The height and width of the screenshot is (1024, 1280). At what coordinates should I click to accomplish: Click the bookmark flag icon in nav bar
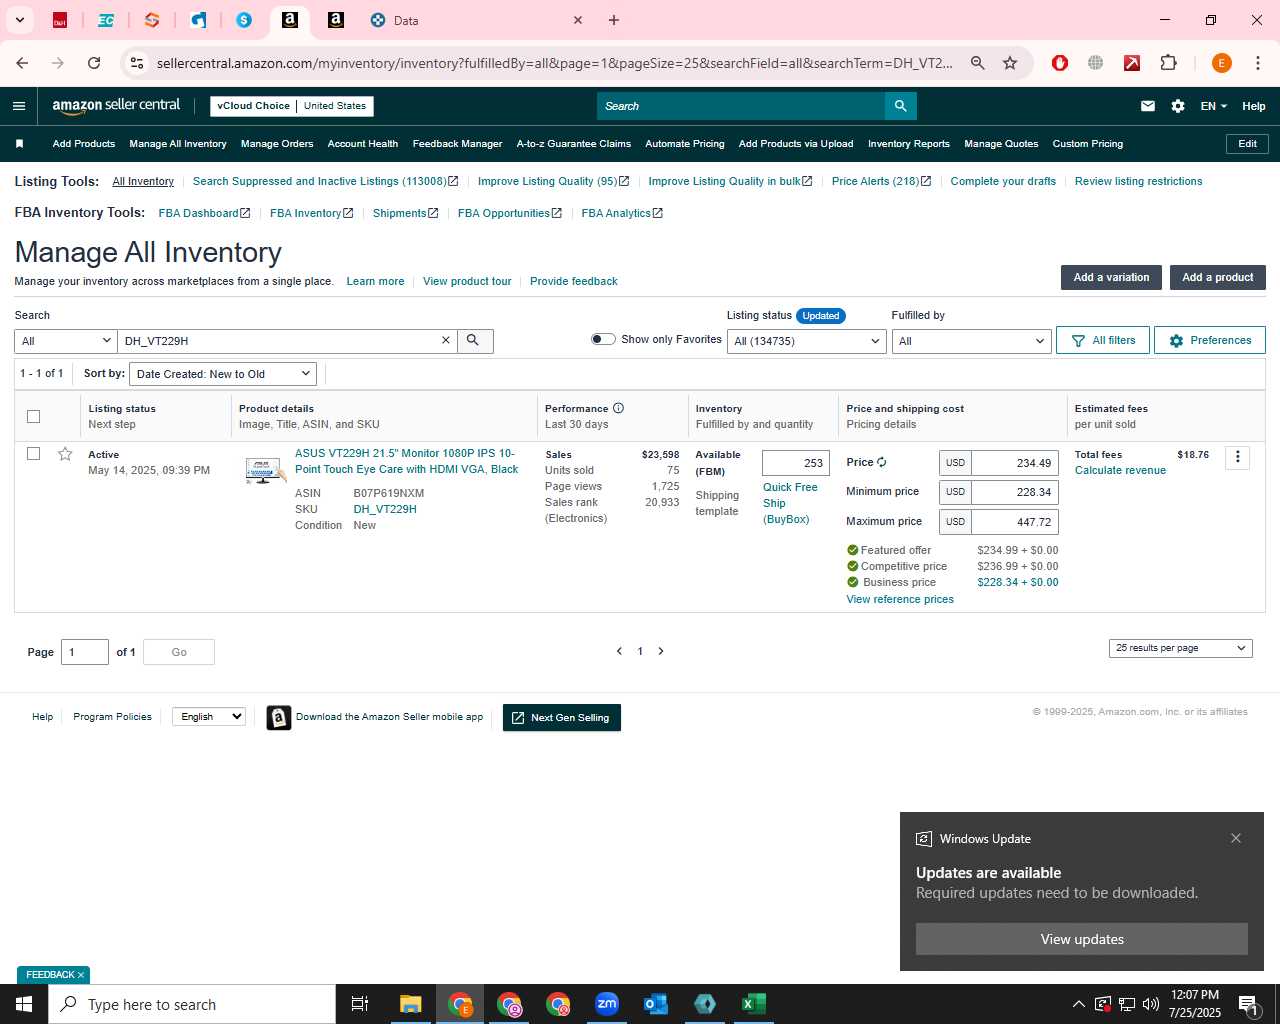point(19,144)
